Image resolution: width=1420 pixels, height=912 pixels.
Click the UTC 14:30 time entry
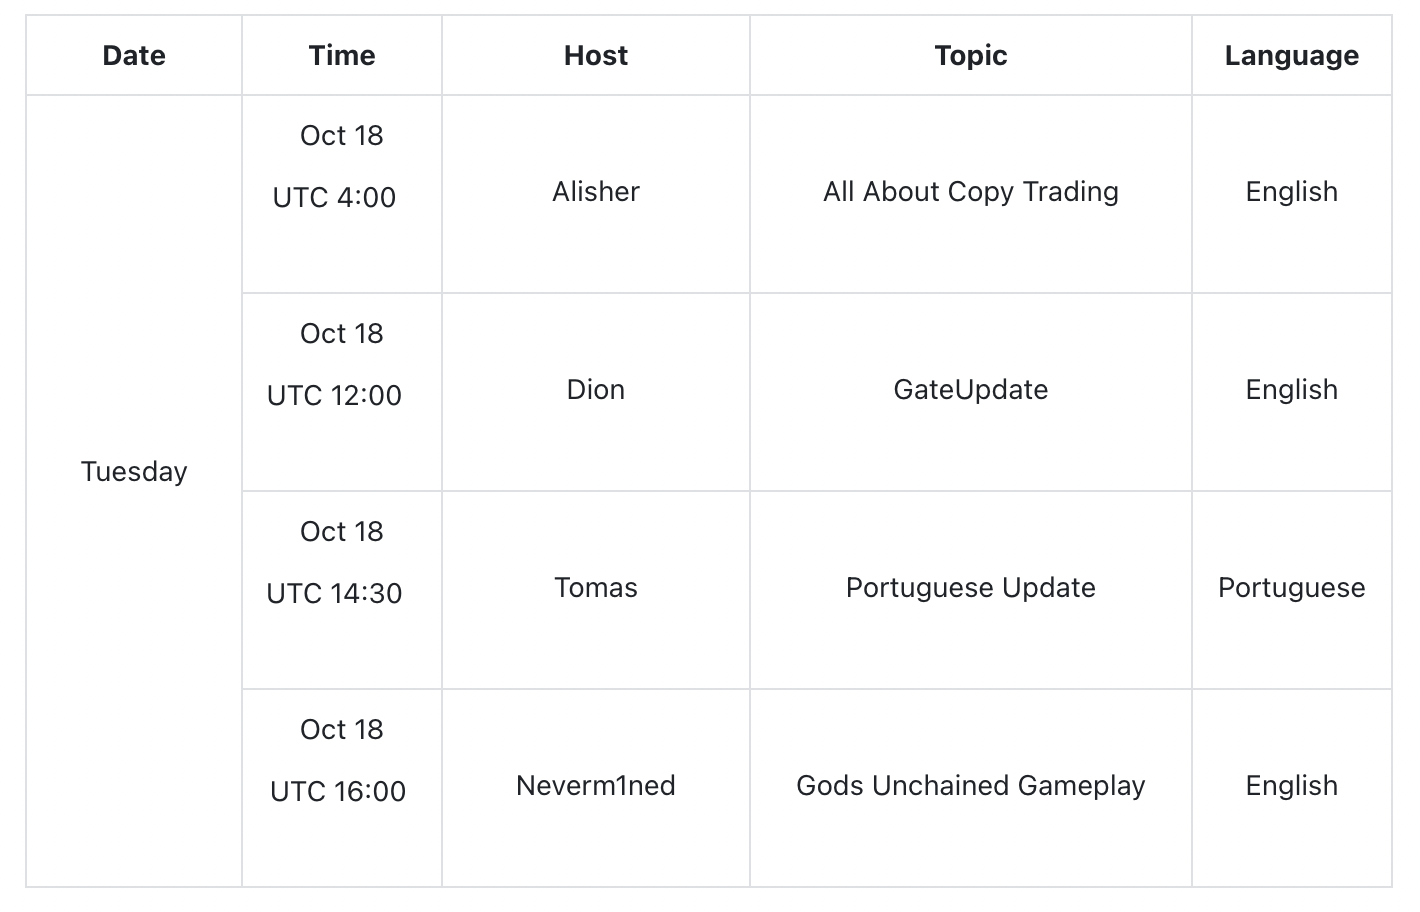click(335, 594)
